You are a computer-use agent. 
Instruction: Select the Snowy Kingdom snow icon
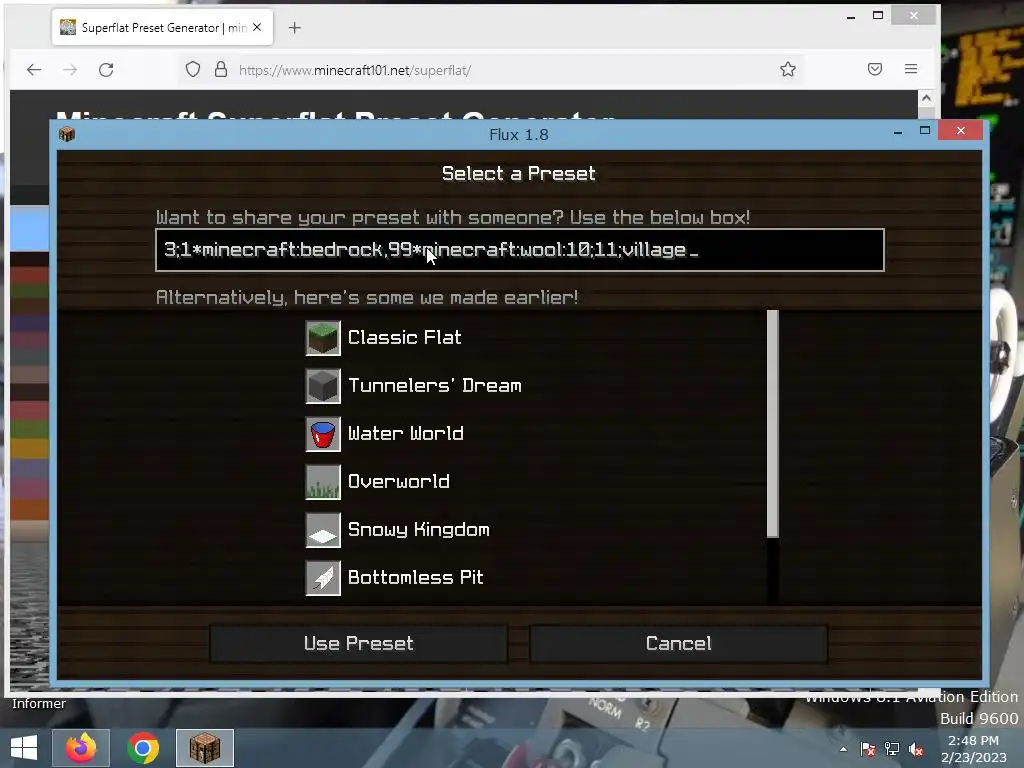[323, 530]
